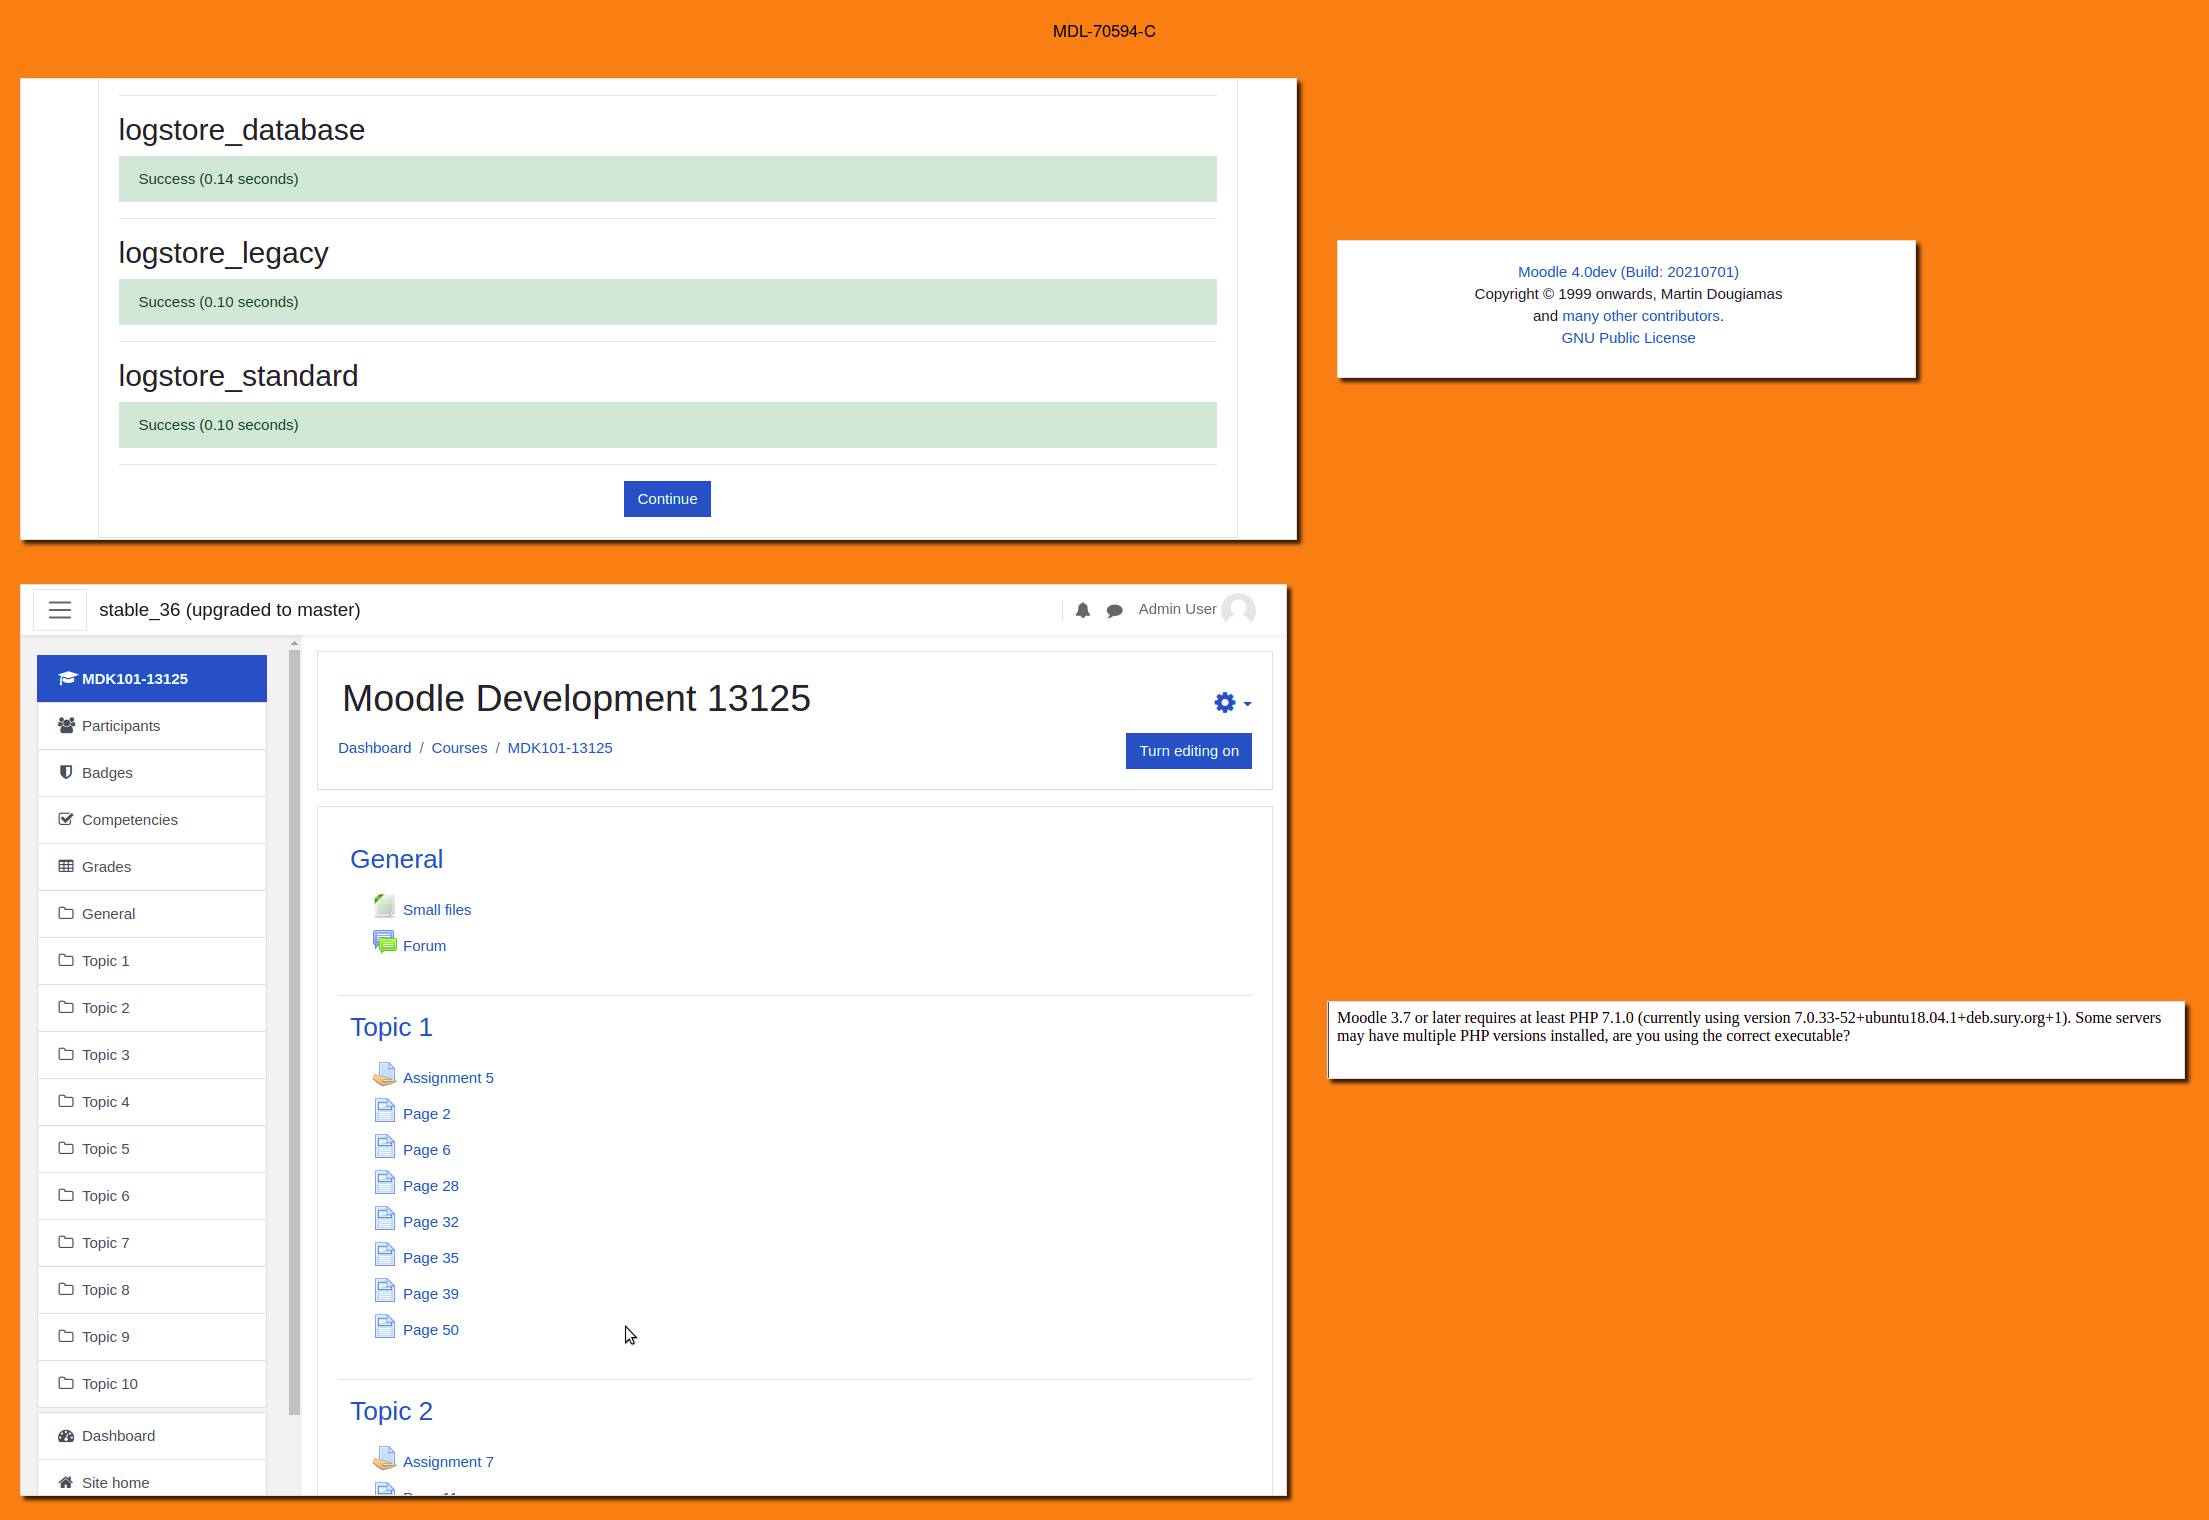
Task: Open the notifications bell icon
Action: [1082, 610]
